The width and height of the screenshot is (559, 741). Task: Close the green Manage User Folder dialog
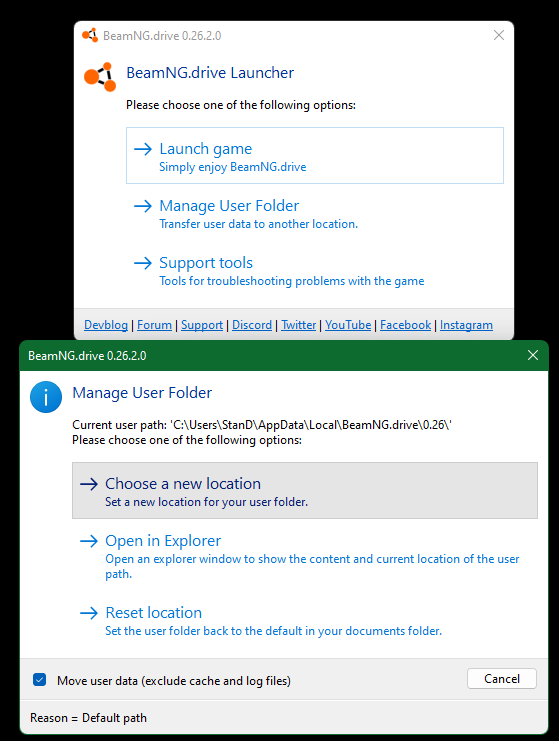[533, 355]
